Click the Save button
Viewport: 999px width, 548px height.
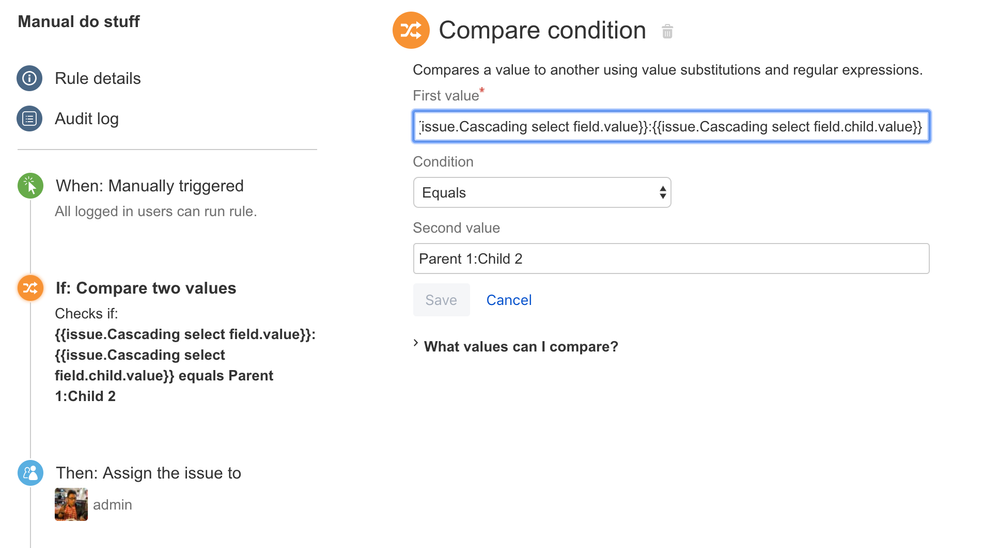click(441, 300)
